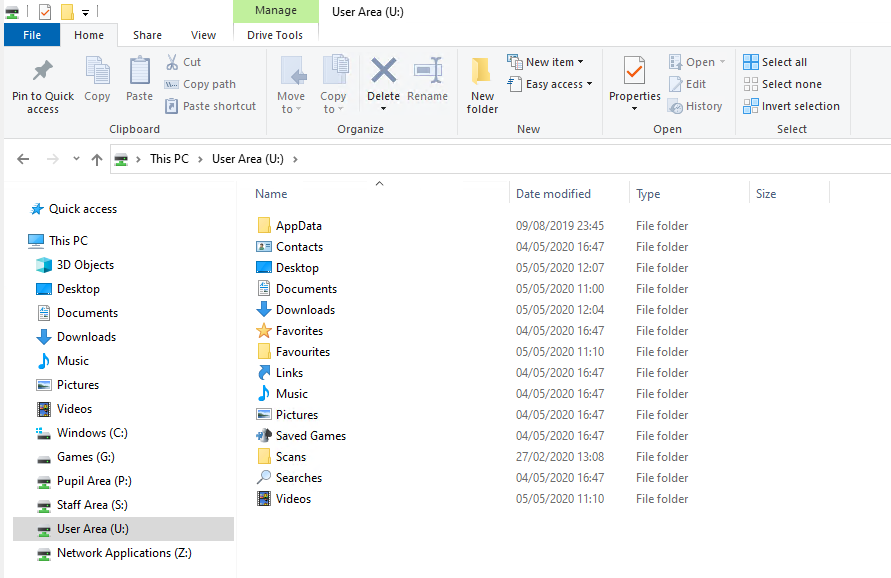Image resolution: width=891 pixels, height=578 pixels.
Task: Sort by Name column header
Action: click(x=271, y=194)
